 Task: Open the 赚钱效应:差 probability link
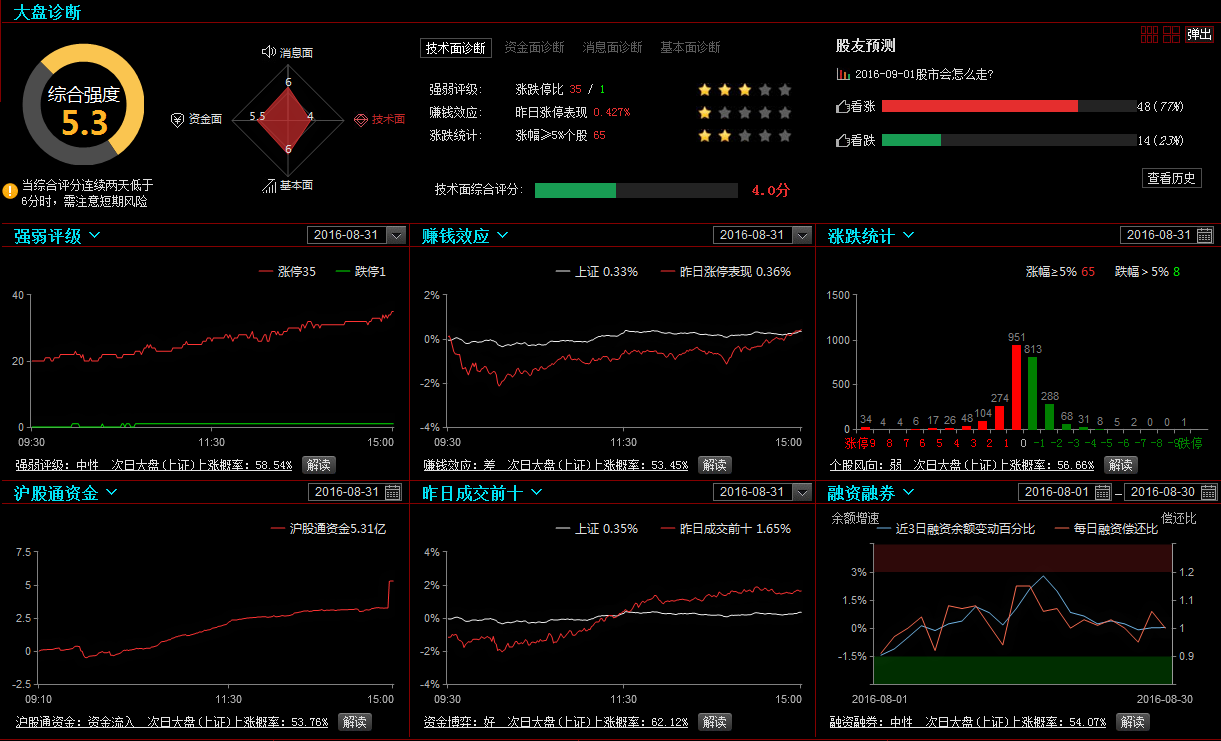pos(556,465)
